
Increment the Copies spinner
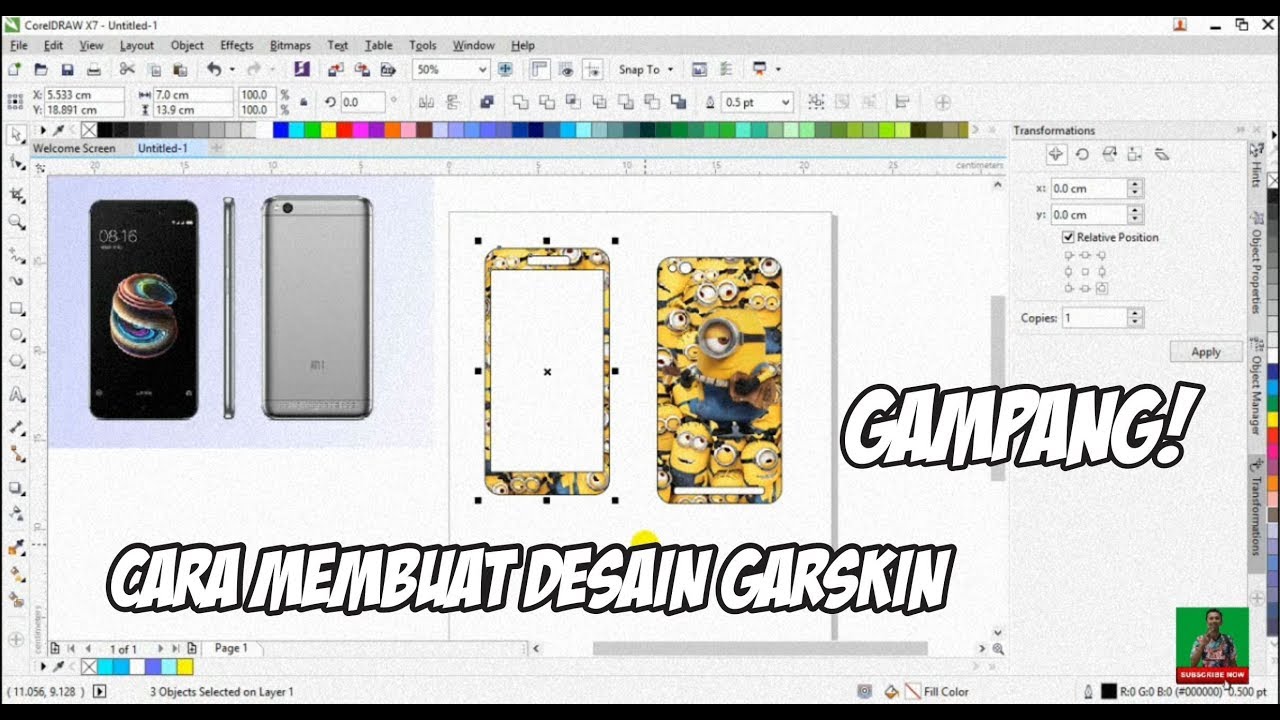1135,313
